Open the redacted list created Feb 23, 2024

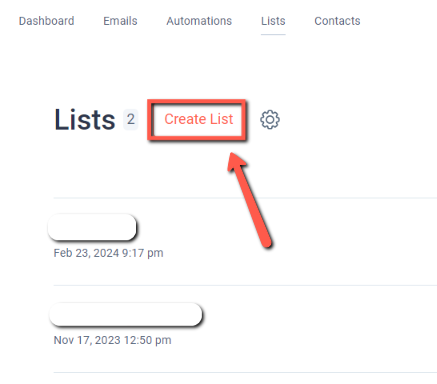tap(92, 227)
